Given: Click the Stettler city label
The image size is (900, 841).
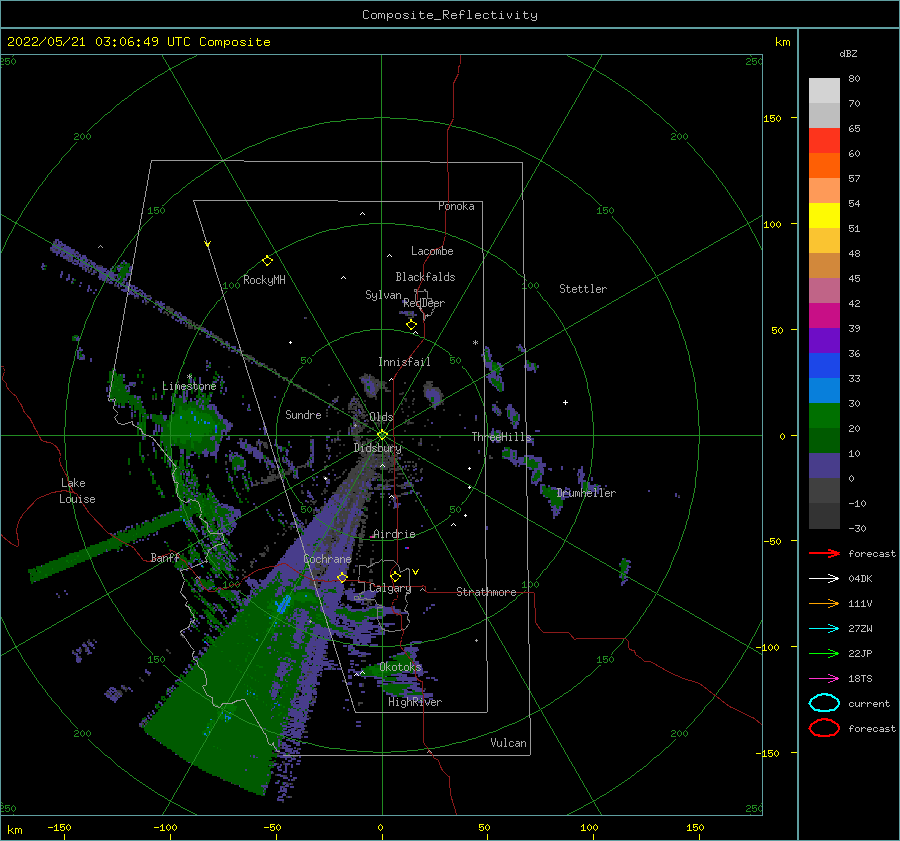Looking at the screenshot, I should (x=583, y=289).
